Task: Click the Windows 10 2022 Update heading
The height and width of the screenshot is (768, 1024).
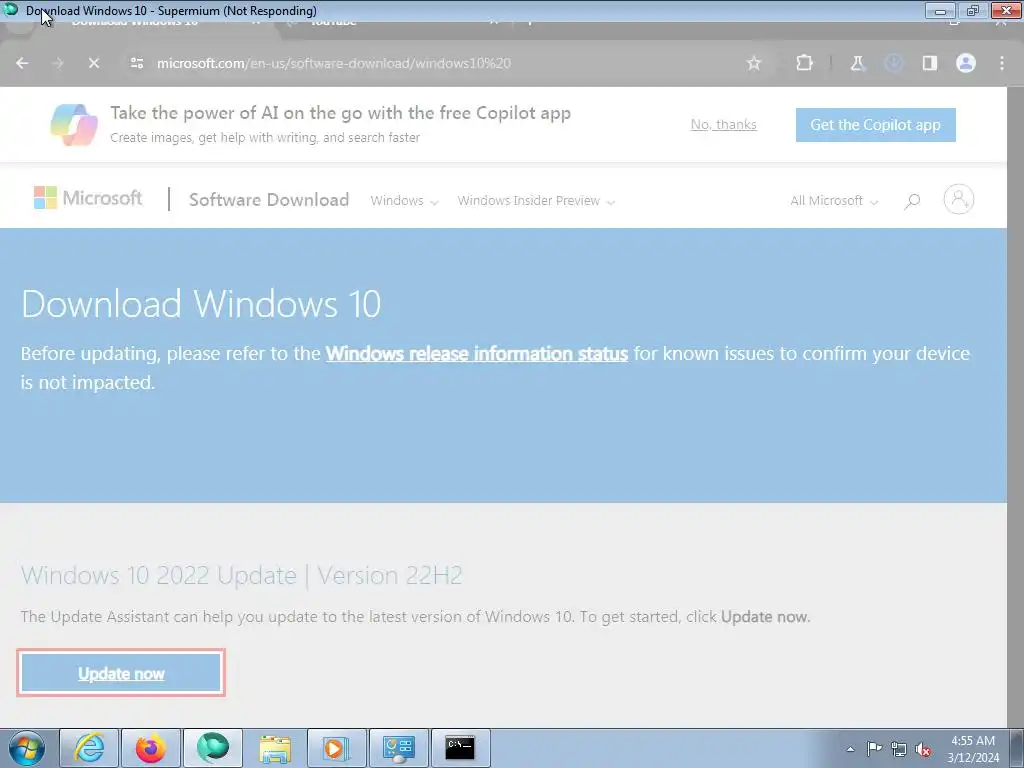Action: (242, 575)
